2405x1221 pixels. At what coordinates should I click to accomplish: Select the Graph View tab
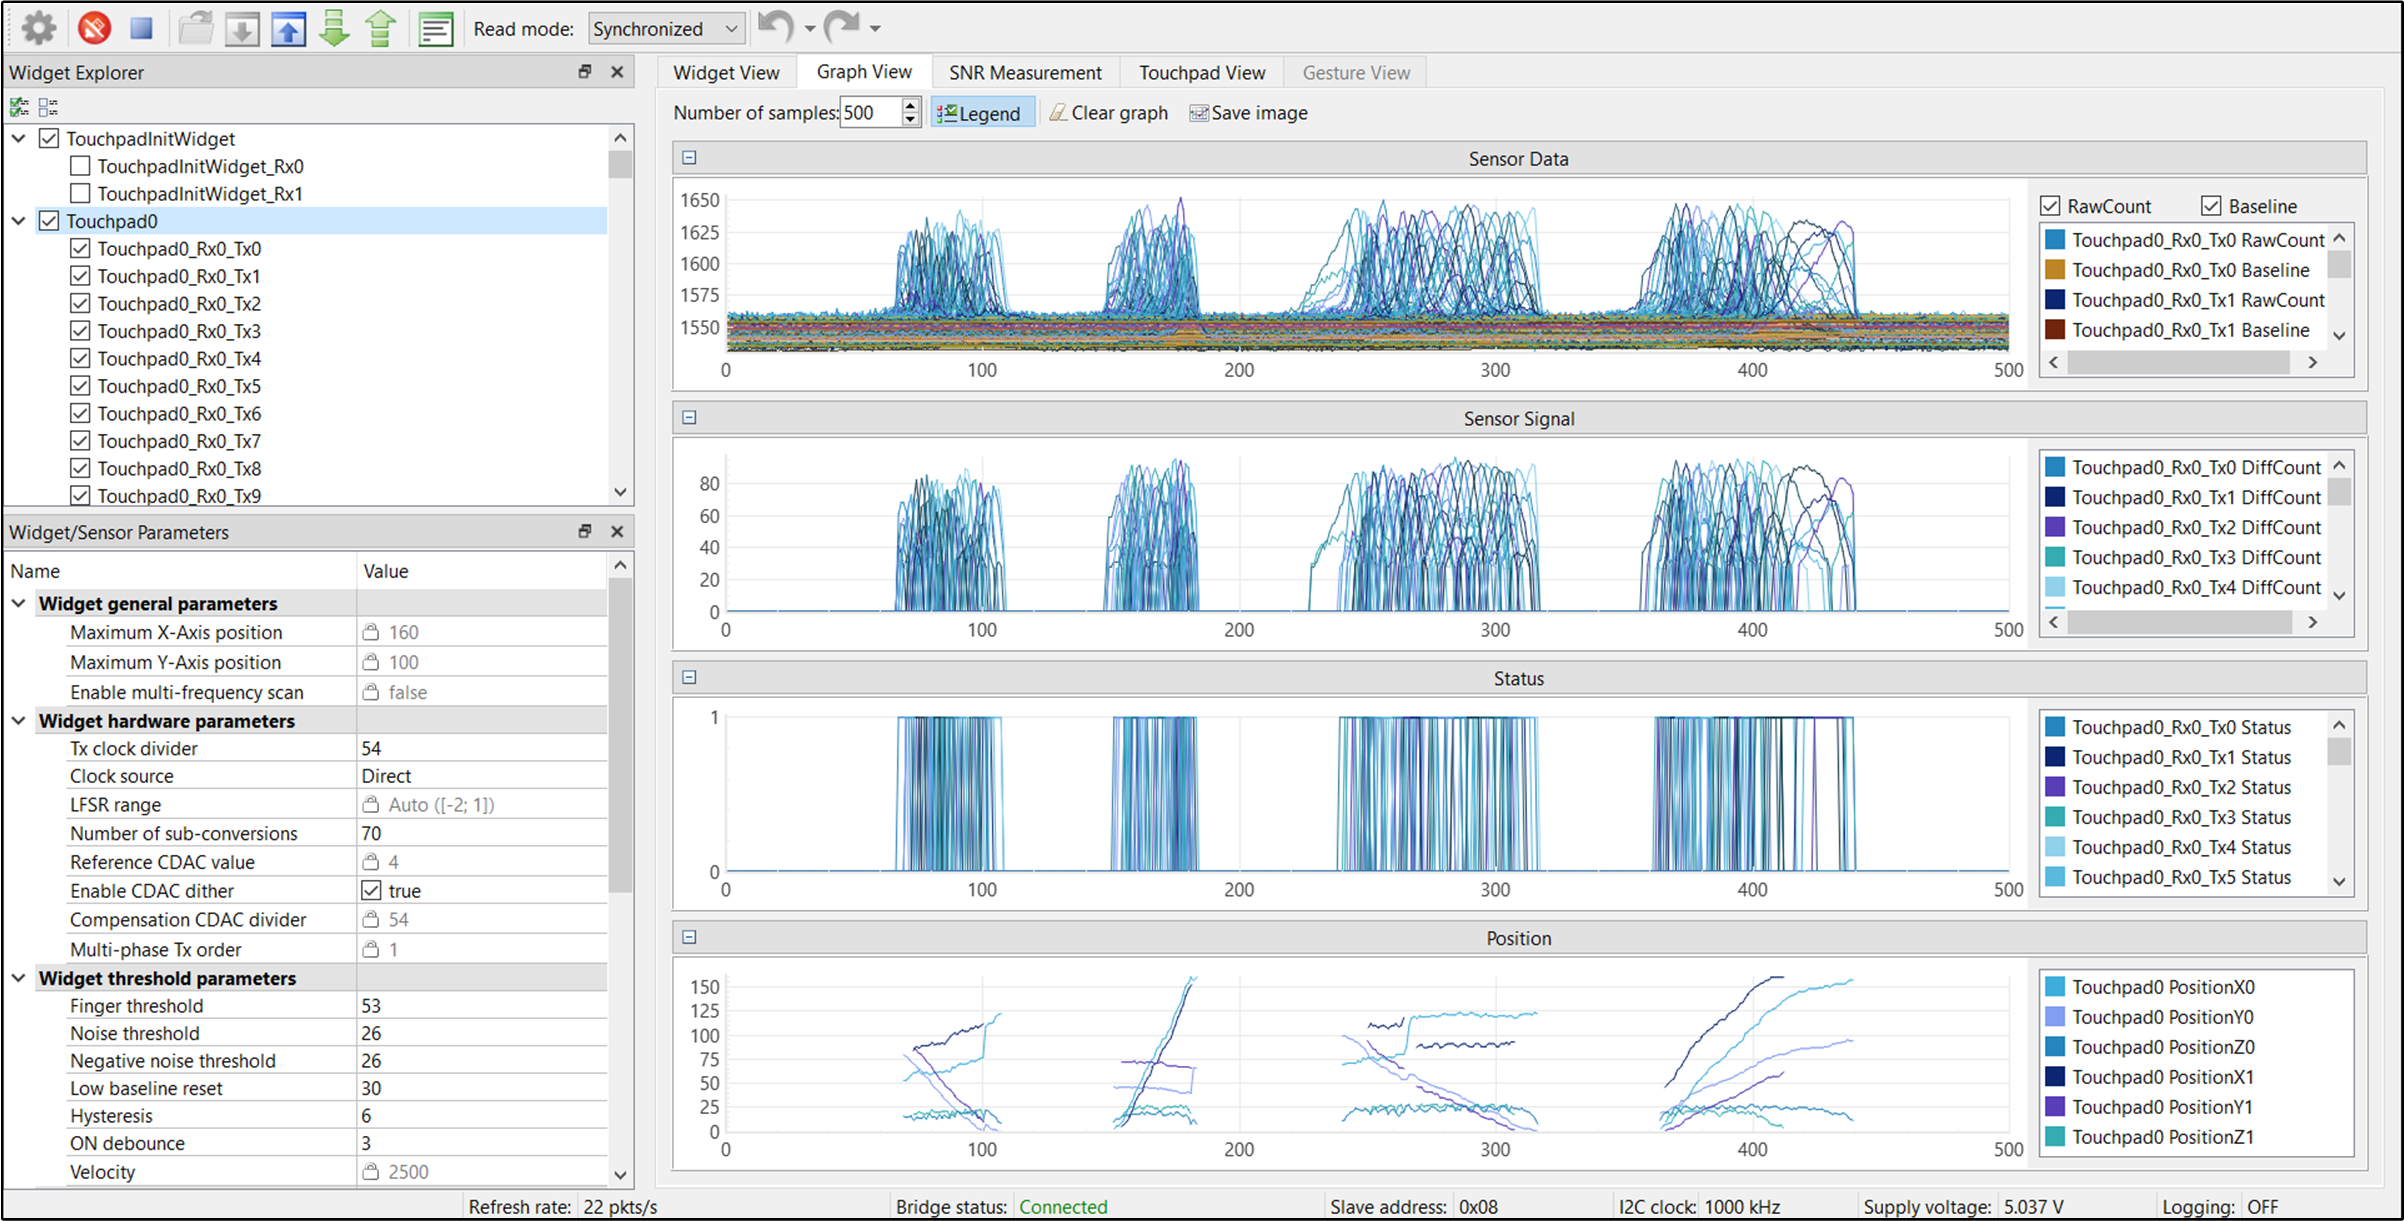pos(864,72)
